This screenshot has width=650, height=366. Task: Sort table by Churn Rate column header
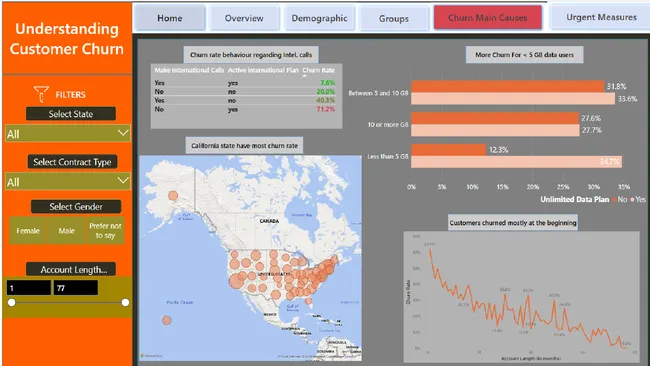pyautogui.click(x=318, y=70)
